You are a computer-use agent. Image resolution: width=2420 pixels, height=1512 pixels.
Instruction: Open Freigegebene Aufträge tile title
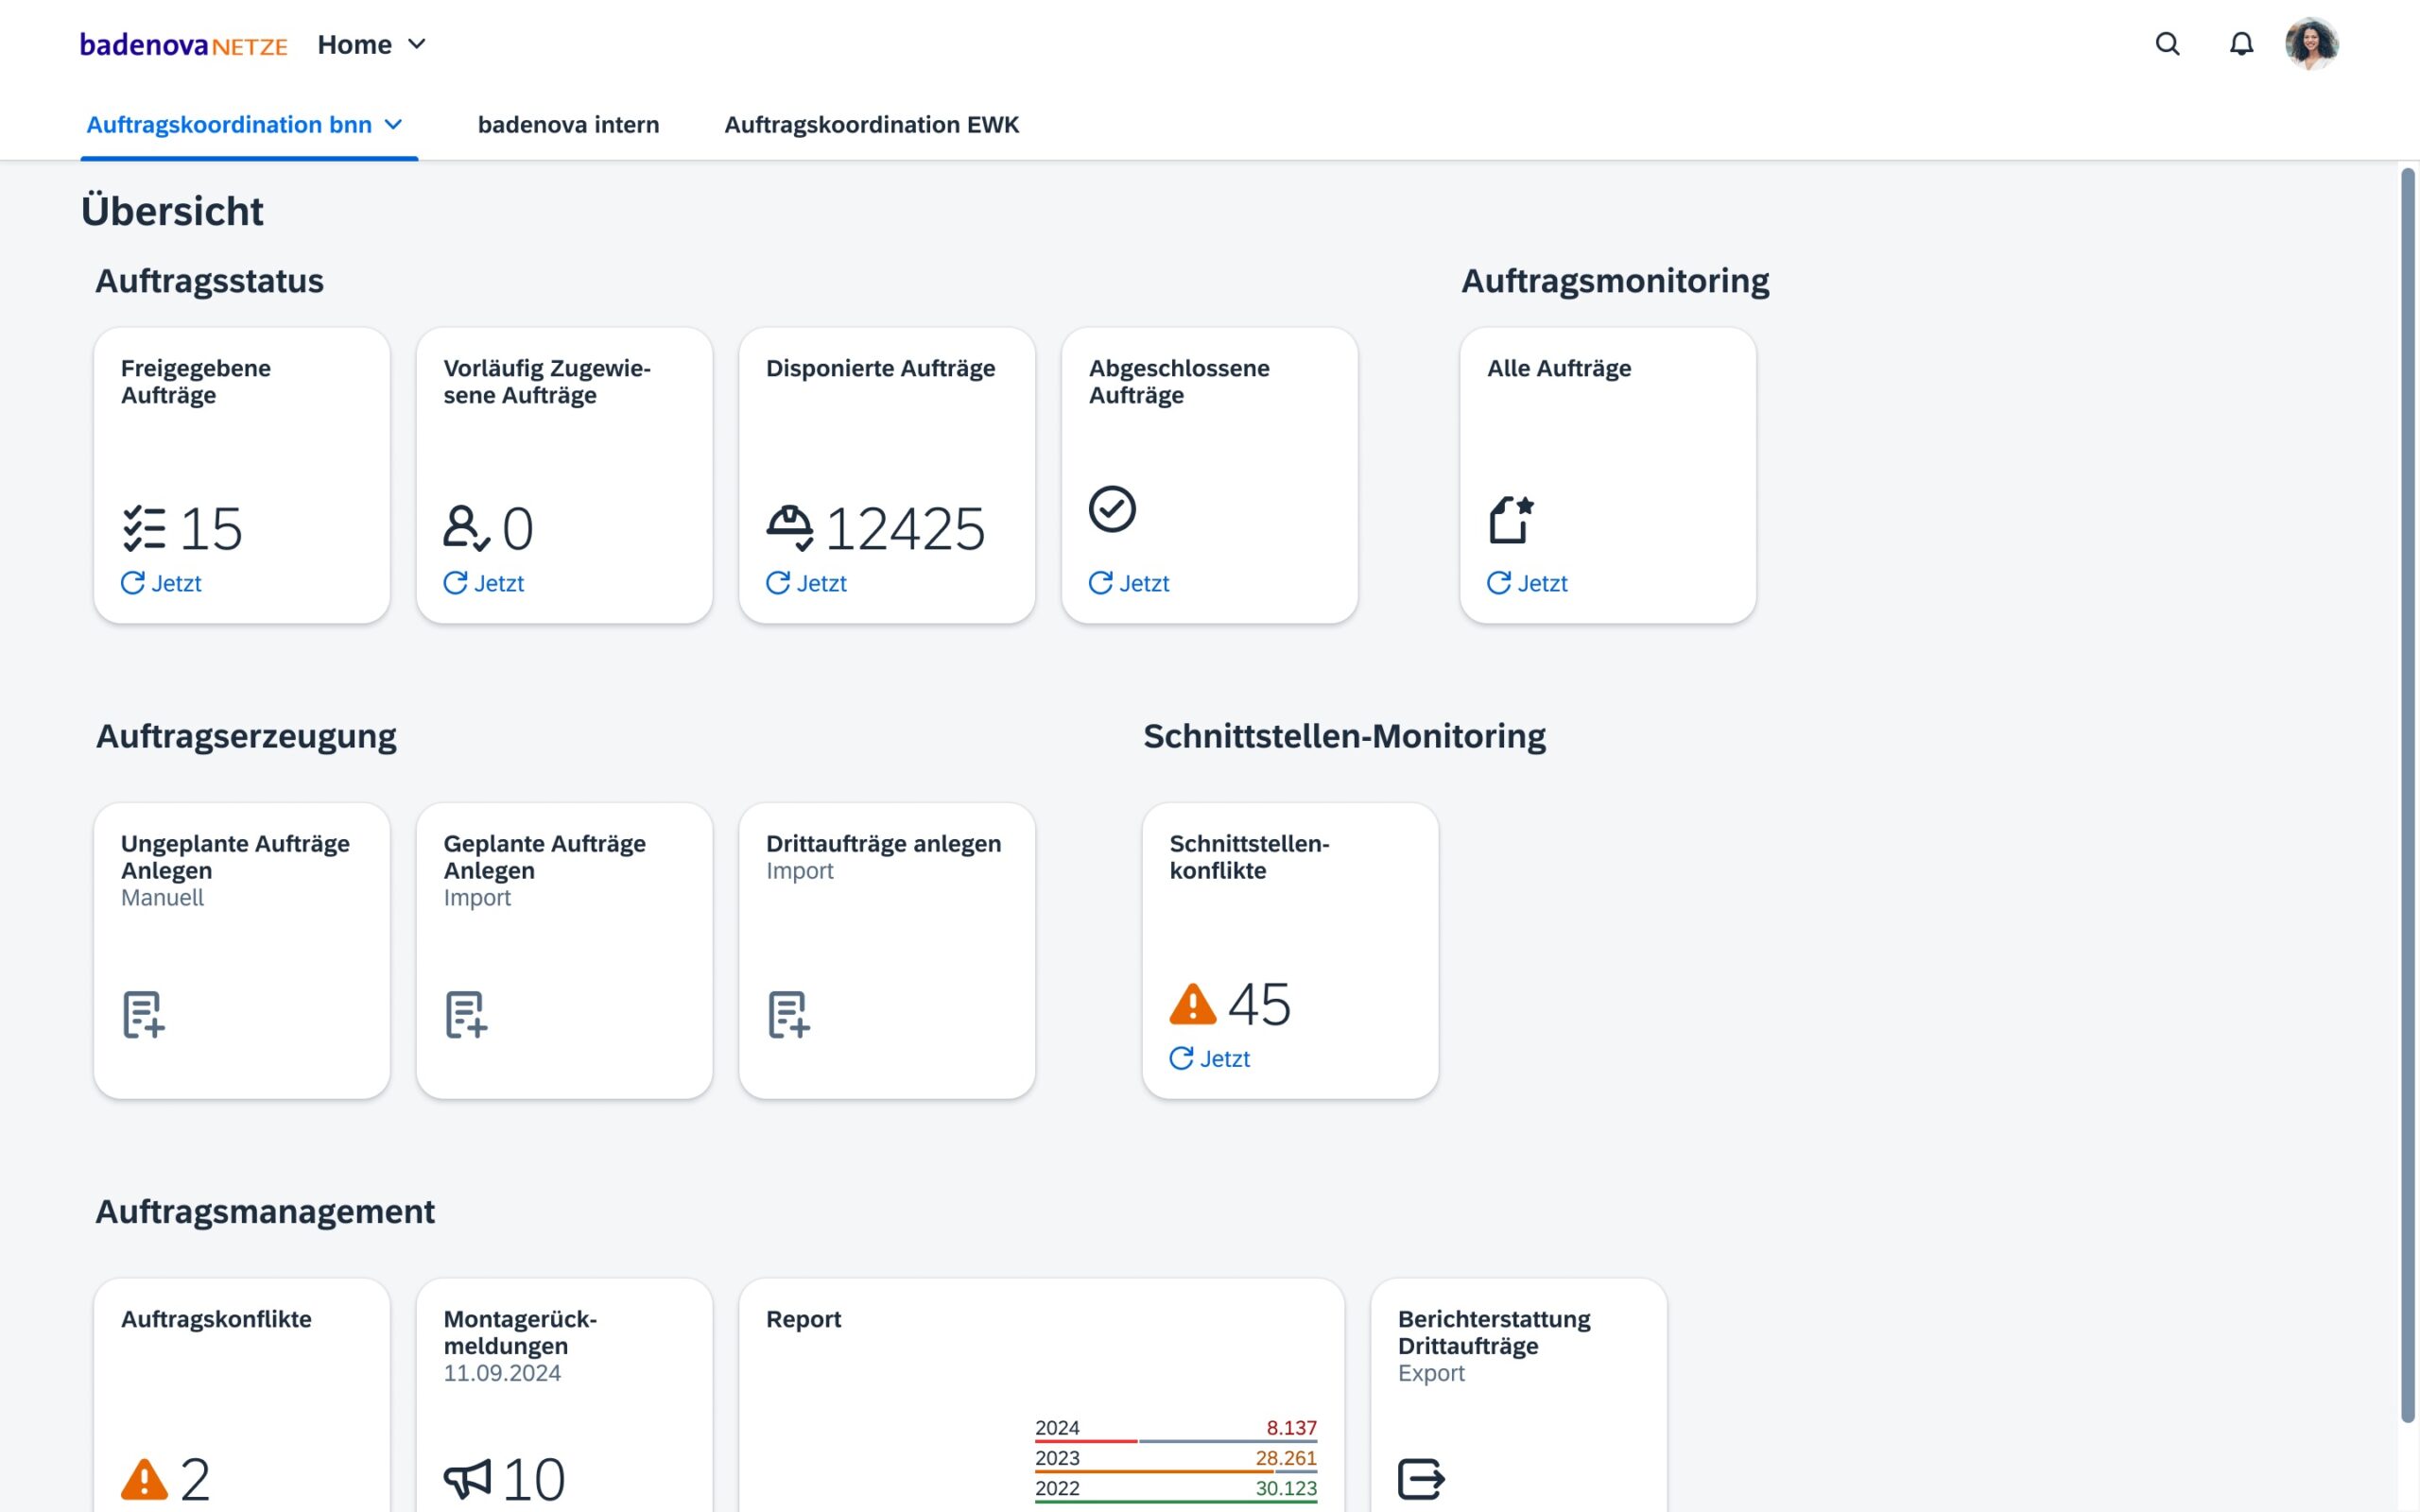click(196, 381)
